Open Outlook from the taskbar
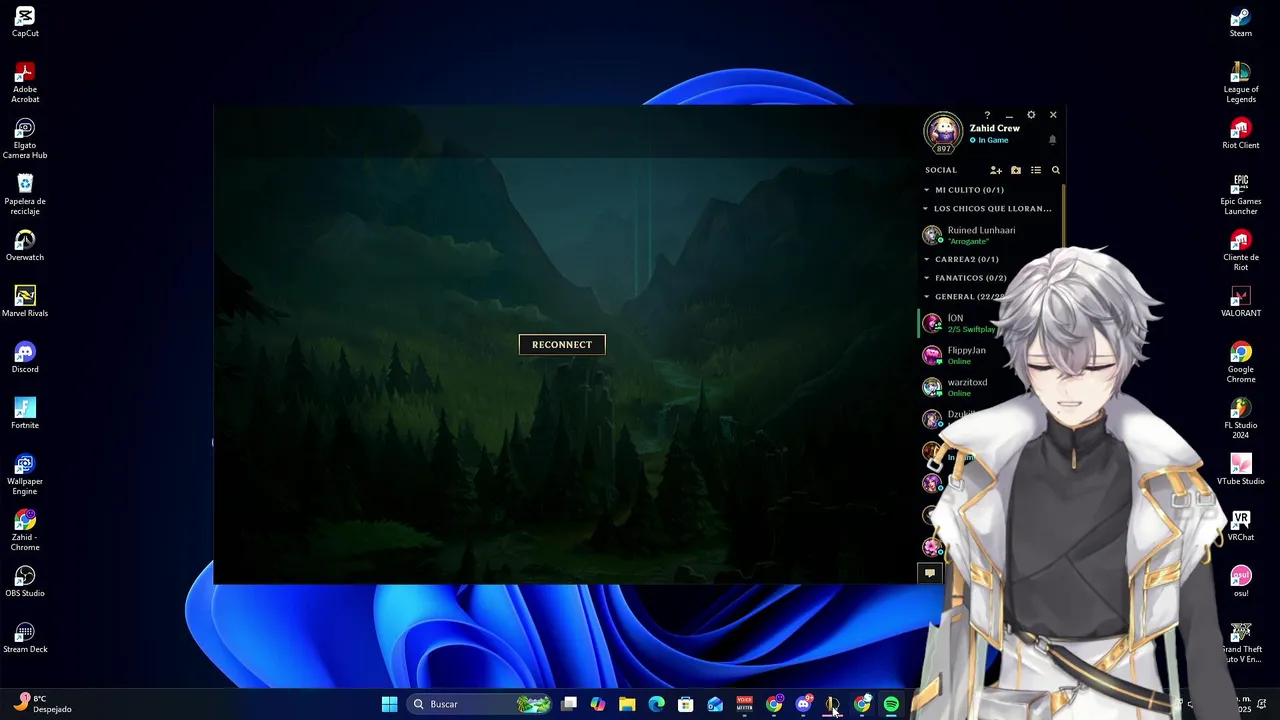Viewport: 1280px width, 720px height. click(715, 704)
